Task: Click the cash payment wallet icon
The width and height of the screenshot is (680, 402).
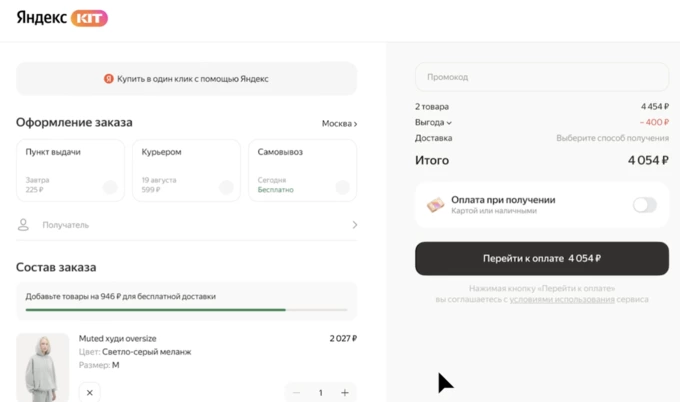Action: coord(435,205)
